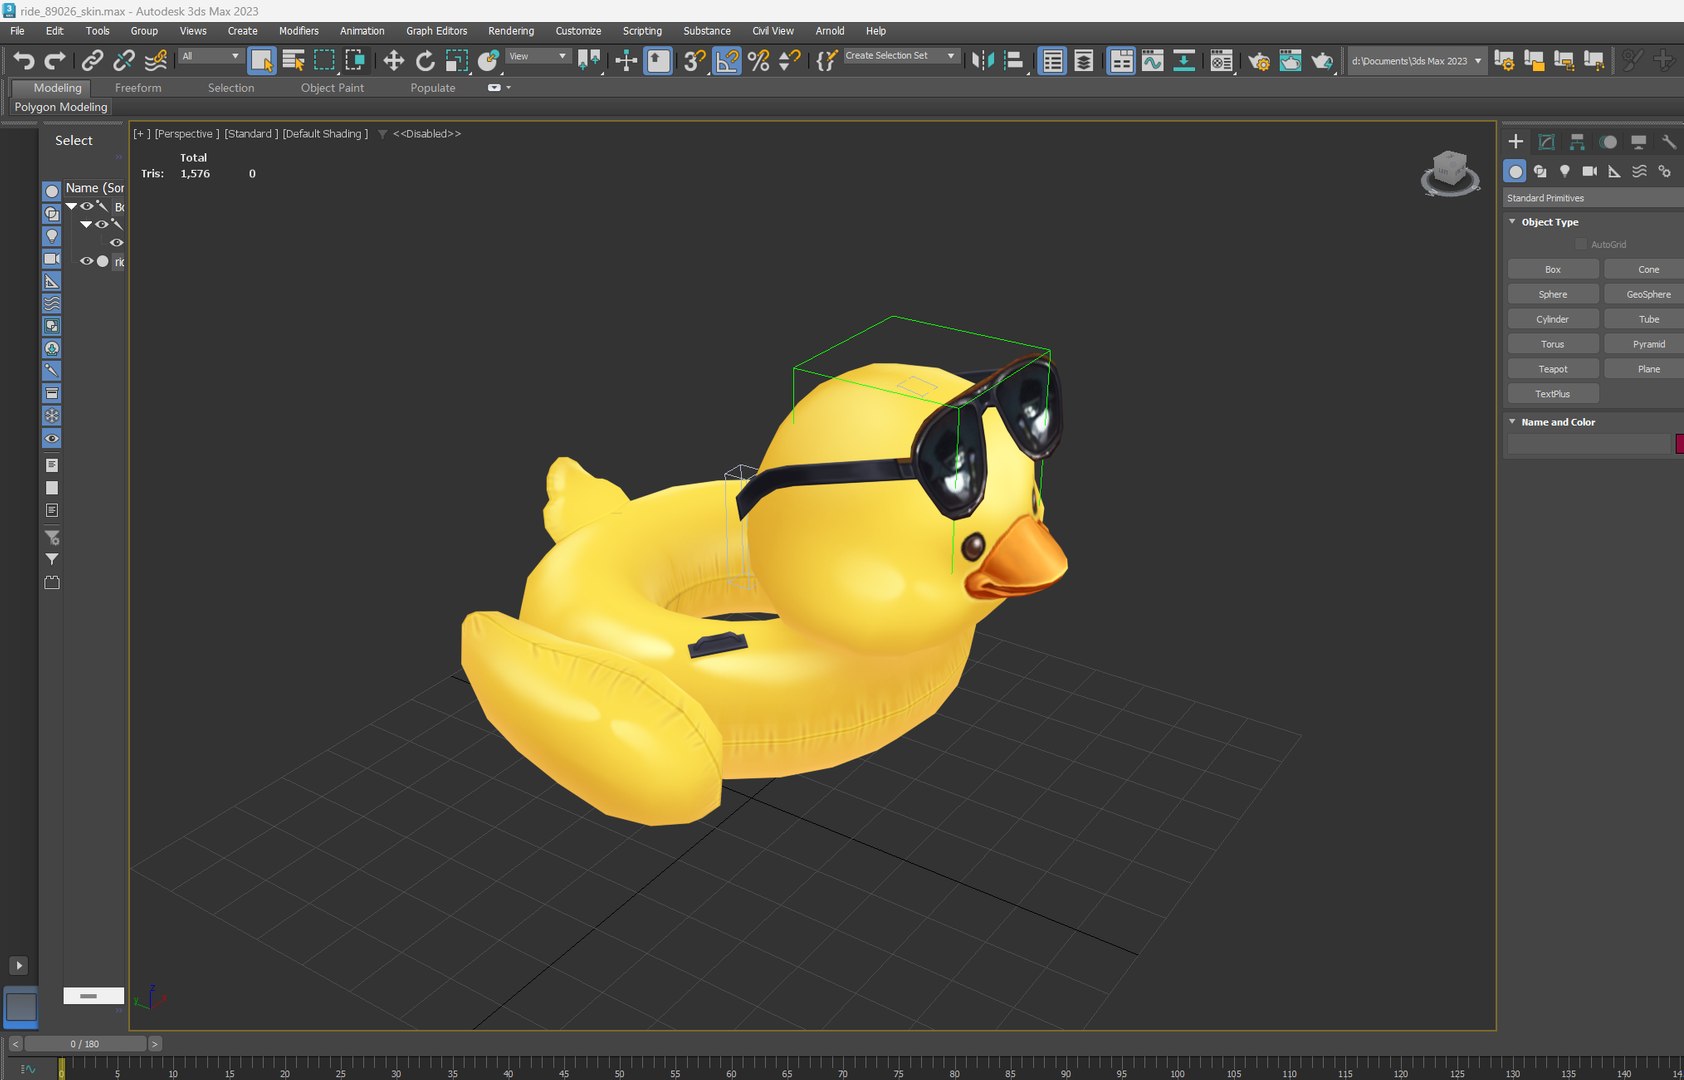Open the Create Selection Set dropdown
1684x1080 pixels.
(x=900, y=57)
